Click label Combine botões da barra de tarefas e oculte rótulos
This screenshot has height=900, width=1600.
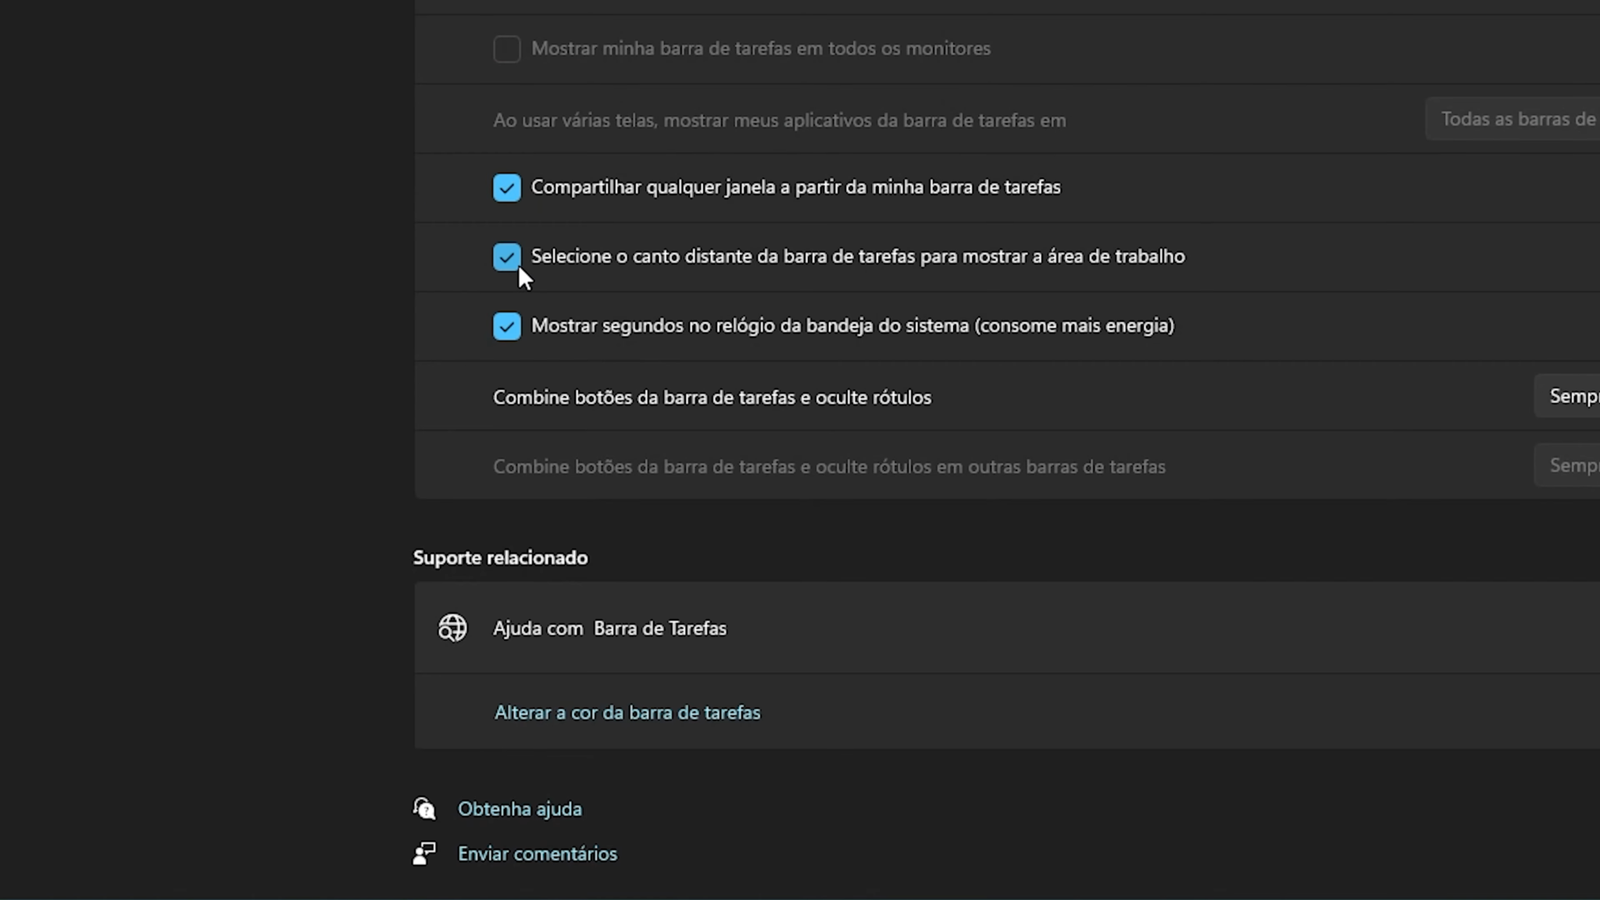(712, 397)
